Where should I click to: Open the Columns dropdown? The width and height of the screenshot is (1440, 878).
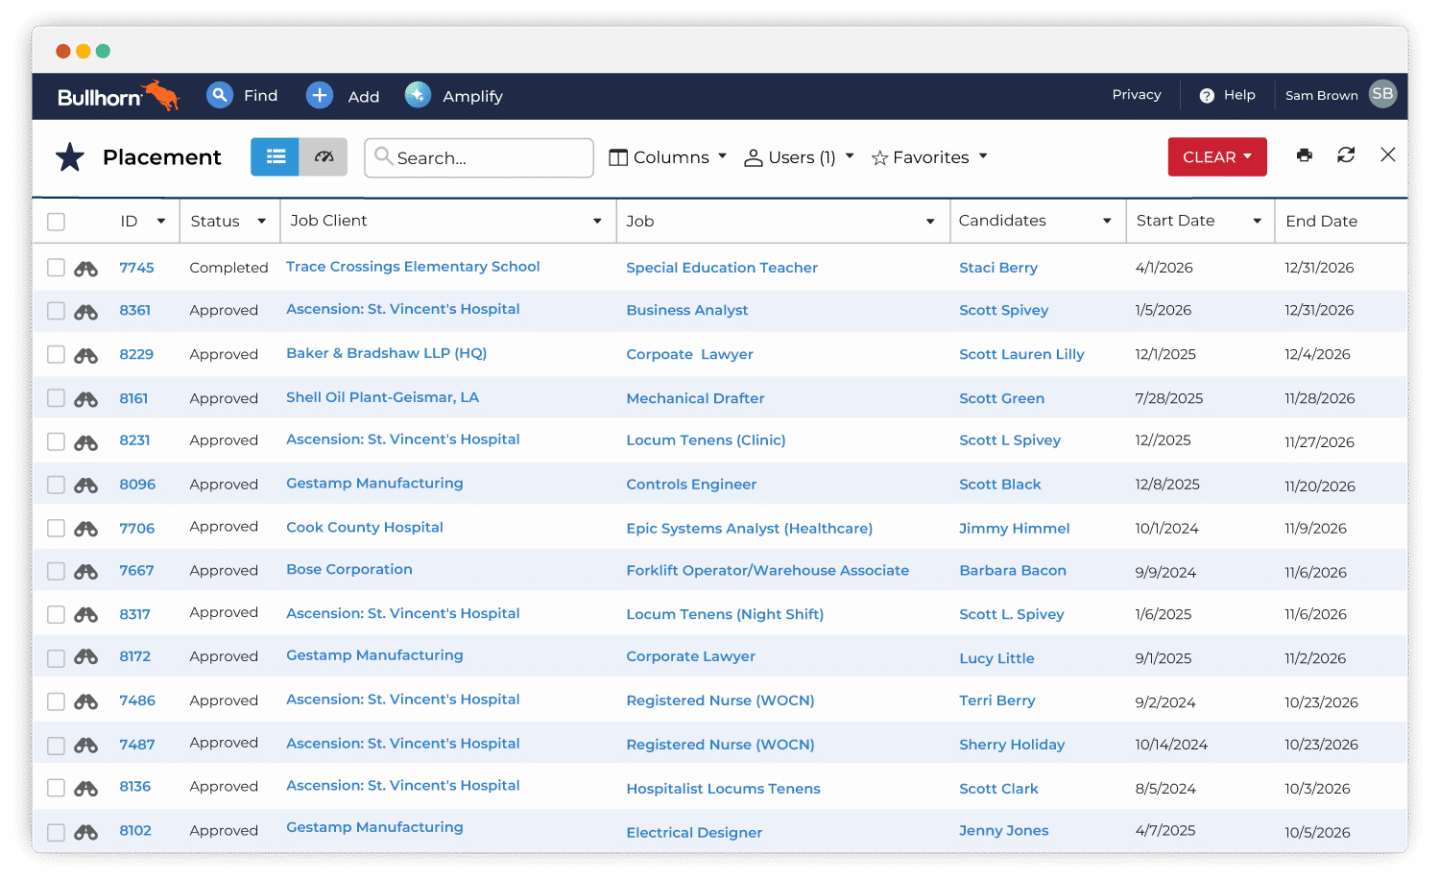(668, 157)
